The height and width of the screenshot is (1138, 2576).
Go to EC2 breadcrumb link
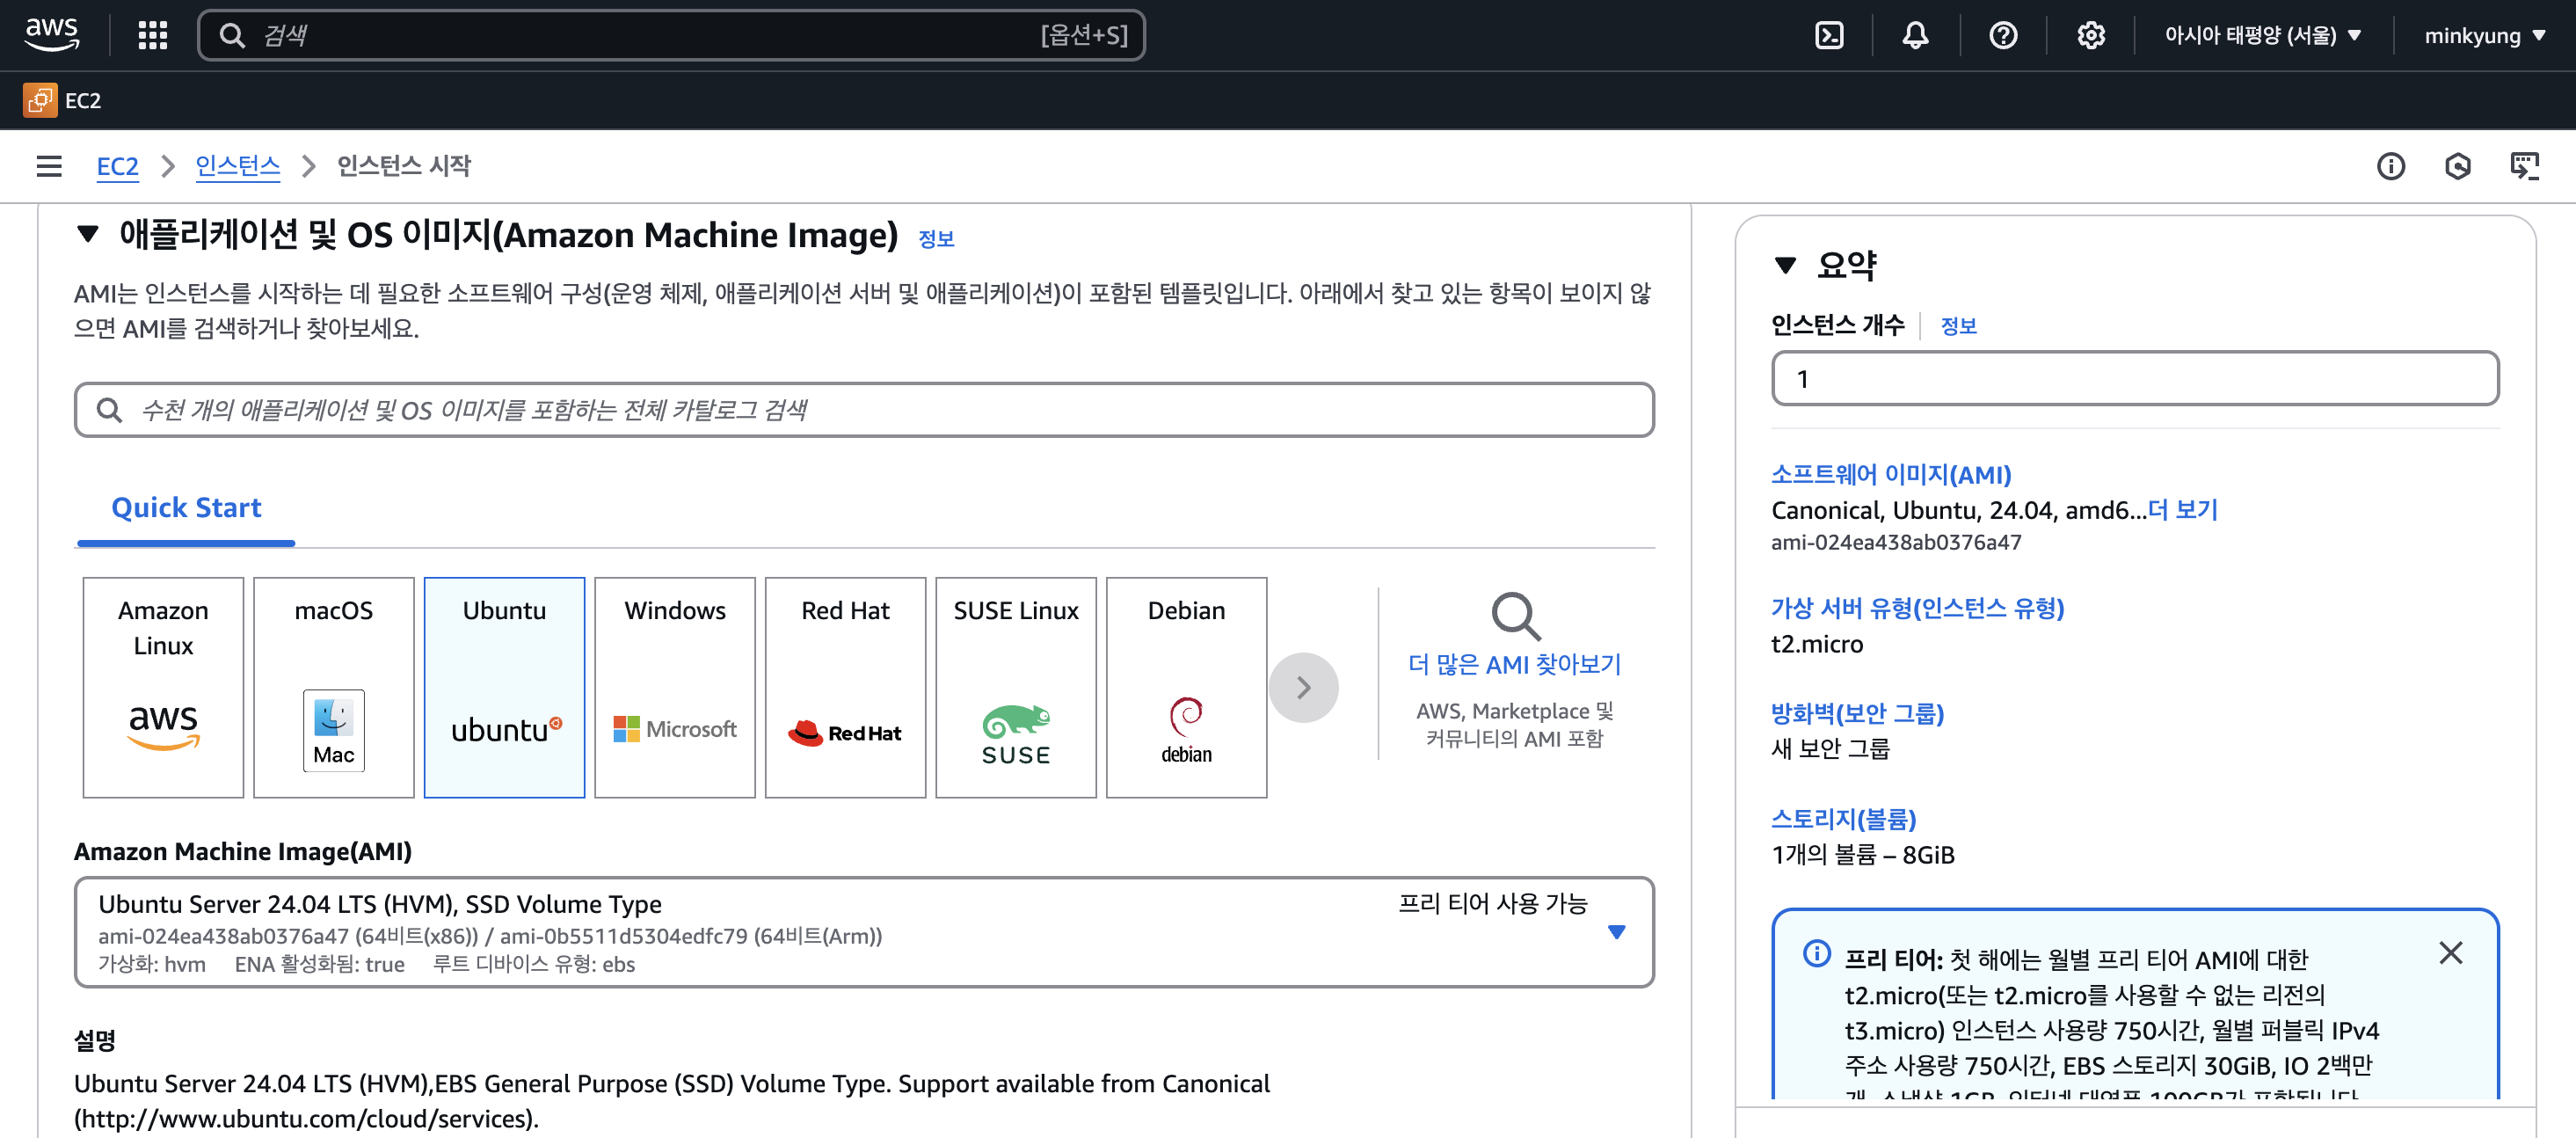(117, 166)
